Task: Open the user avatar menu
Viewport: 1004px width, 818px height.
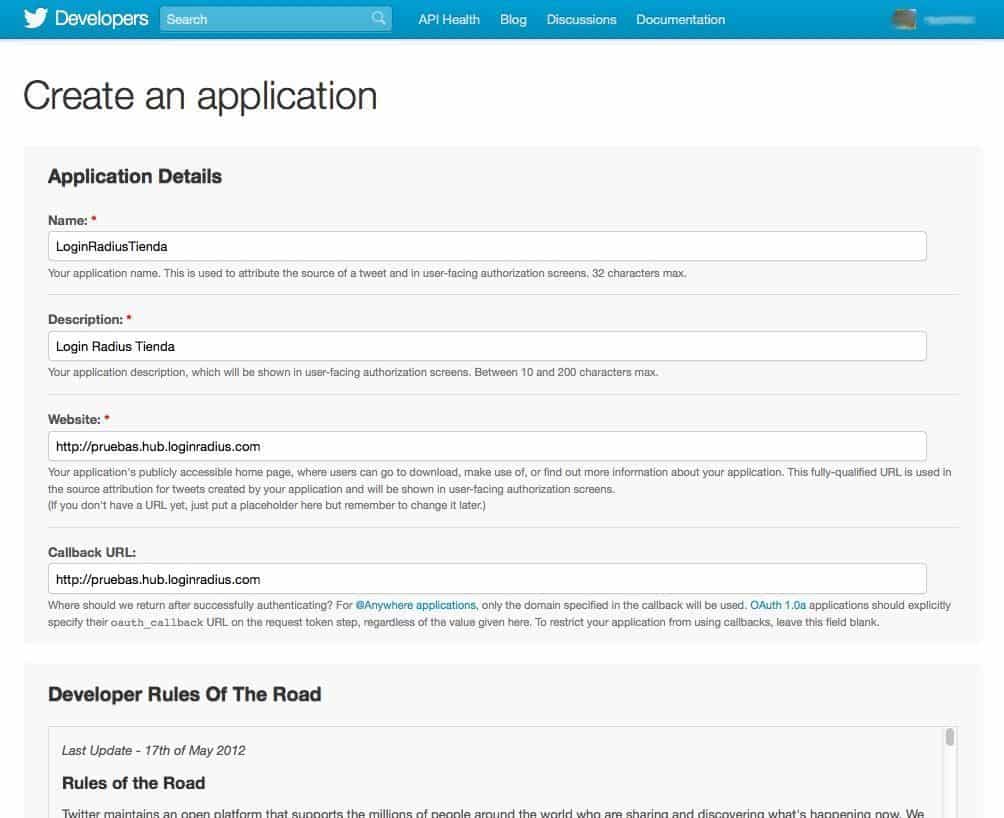Action: pyautogui.click(x=904, y=19)
